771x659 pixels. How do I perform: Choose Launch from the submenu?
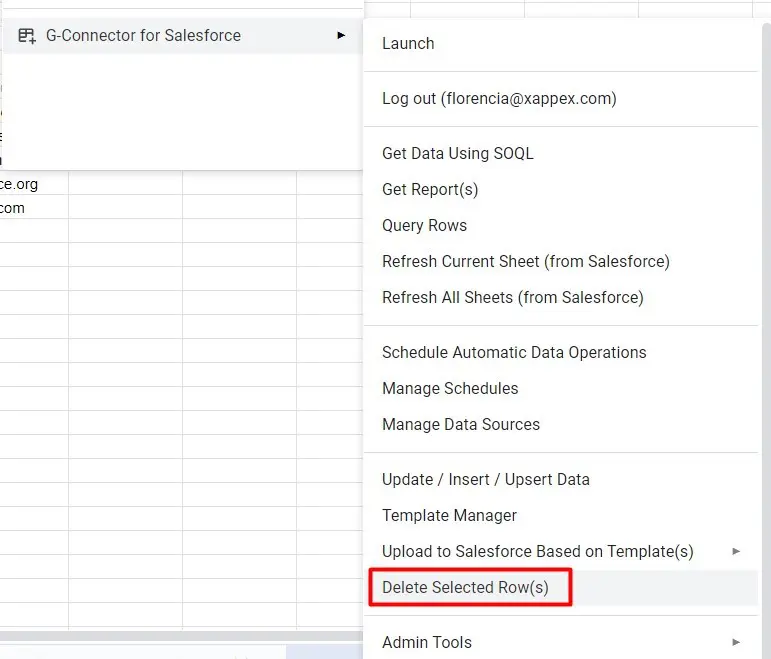click(561, 43)
